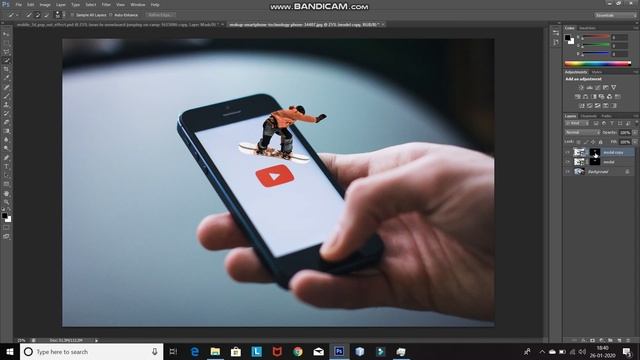Open the Opacity slider arrow

pyautogui.click(x=635, y=133)
